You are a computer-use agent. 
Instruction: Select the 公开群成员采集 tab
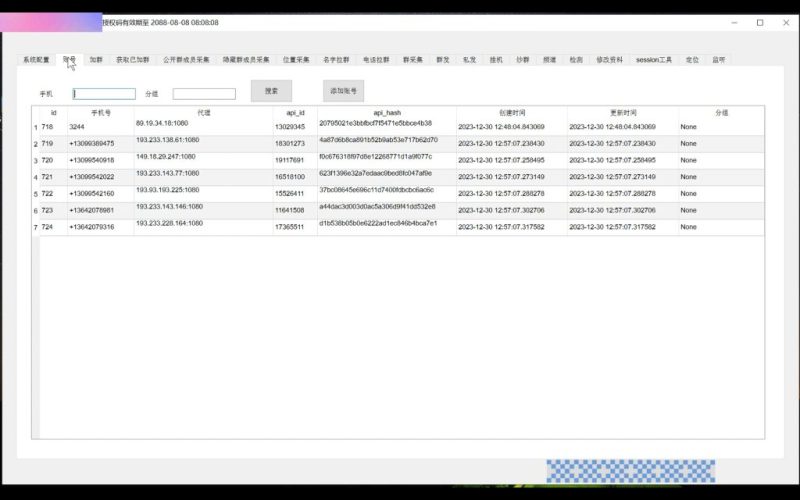tap(186, 60)
